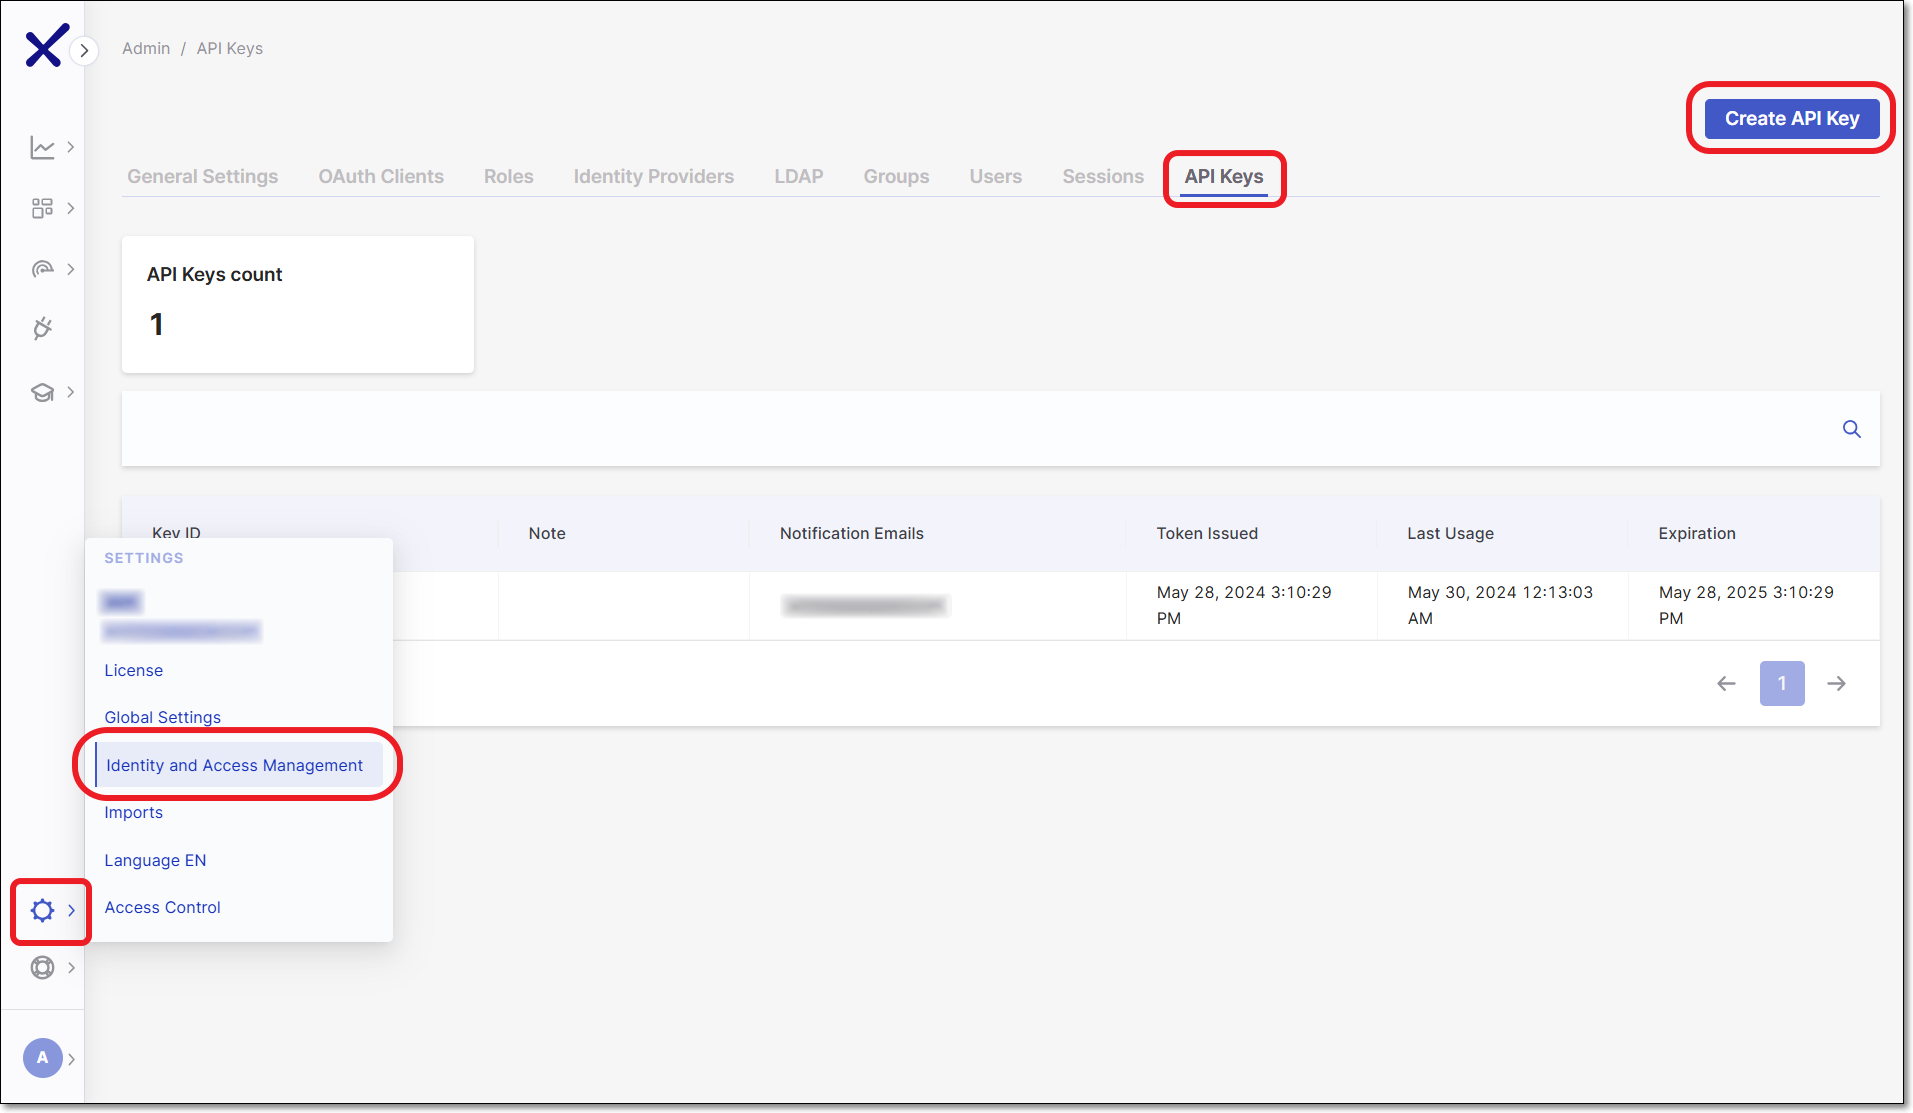This screenshot has width=1913, height=1113.
Task: Select the API Keys tab
Action: [1224, 176]
